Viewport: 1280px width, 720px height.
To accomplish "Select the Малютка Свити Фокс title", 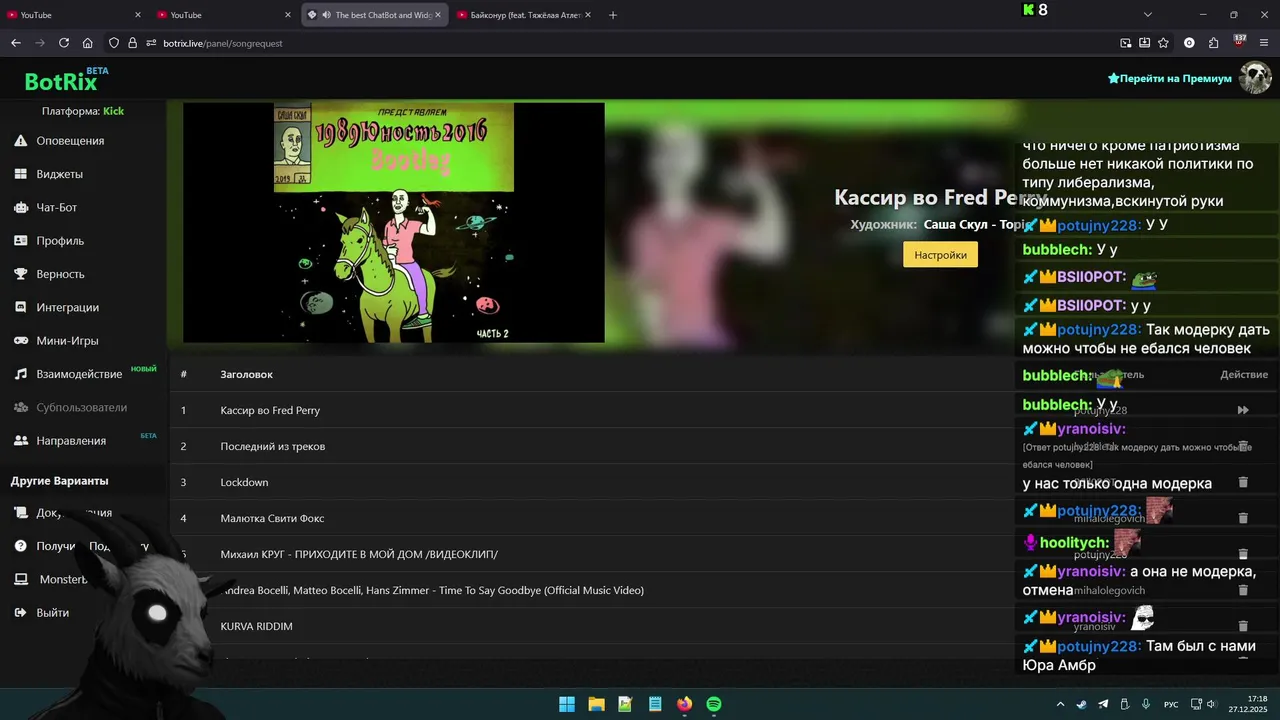I will (272, 518).
